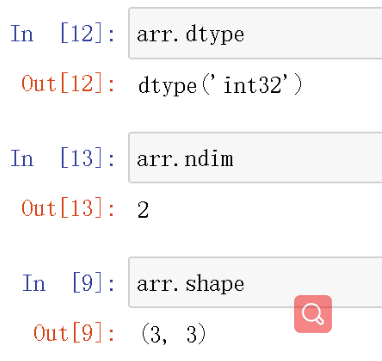The width and height of the screenshot is (382, 361).
Task: Click the In [9] prompt label
Action: [69, 283]
